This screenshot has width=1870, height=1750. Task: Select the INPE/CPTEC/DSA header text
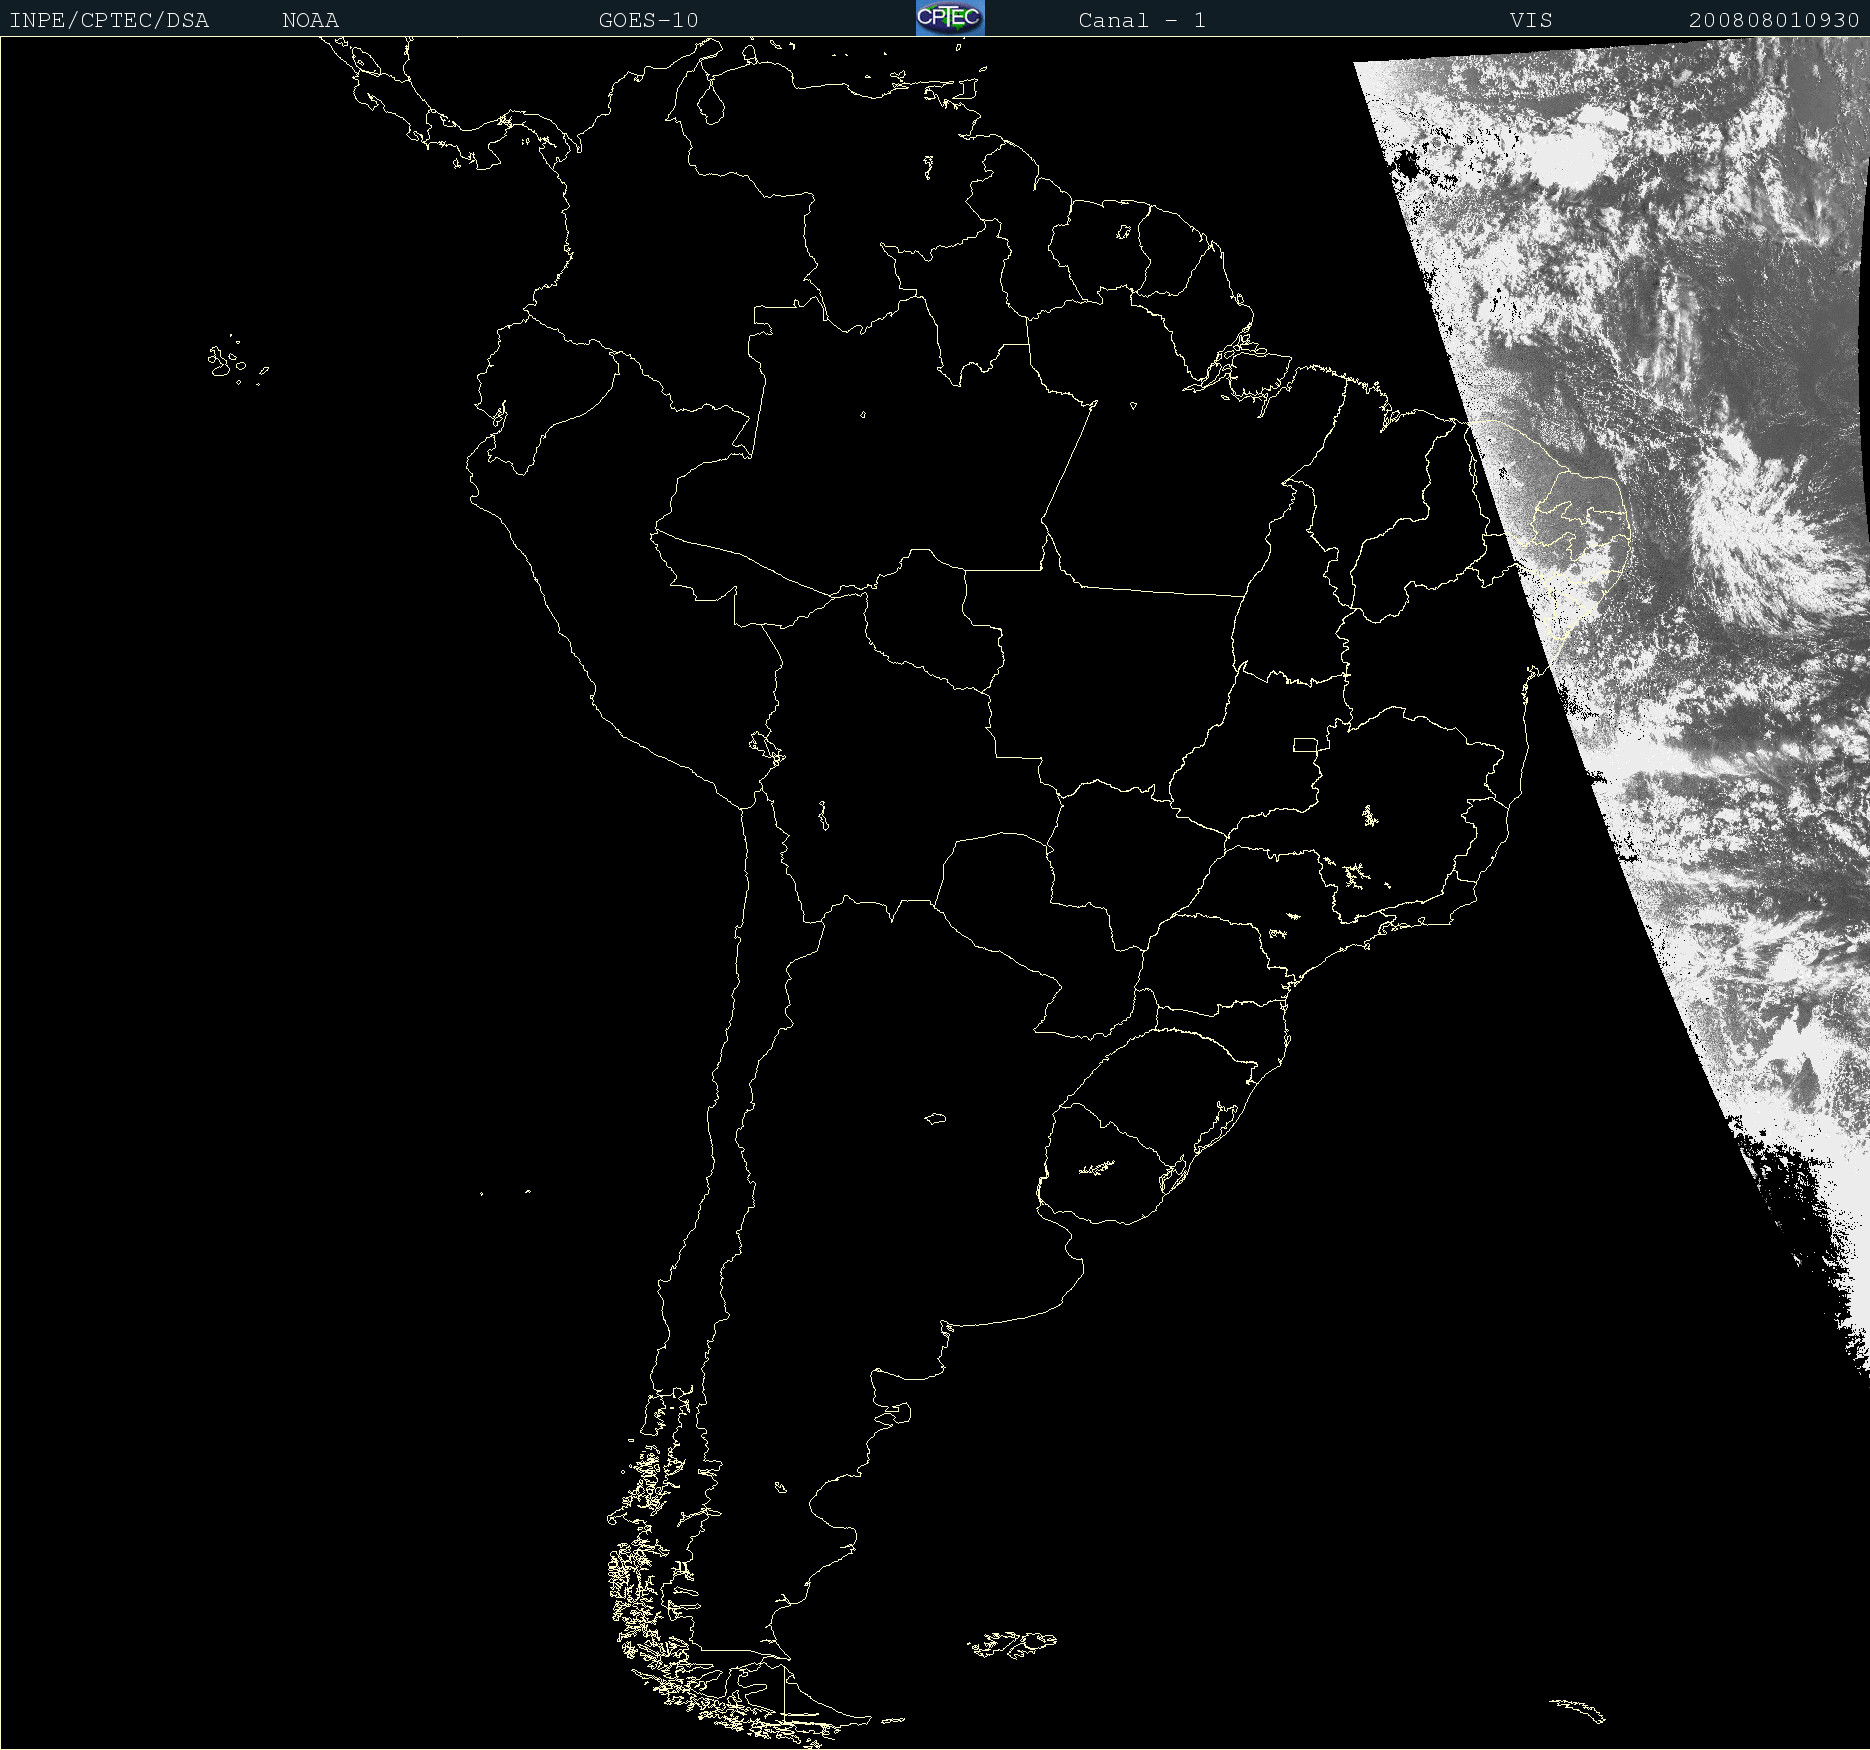pyautogui.click(x=109, y=20)
